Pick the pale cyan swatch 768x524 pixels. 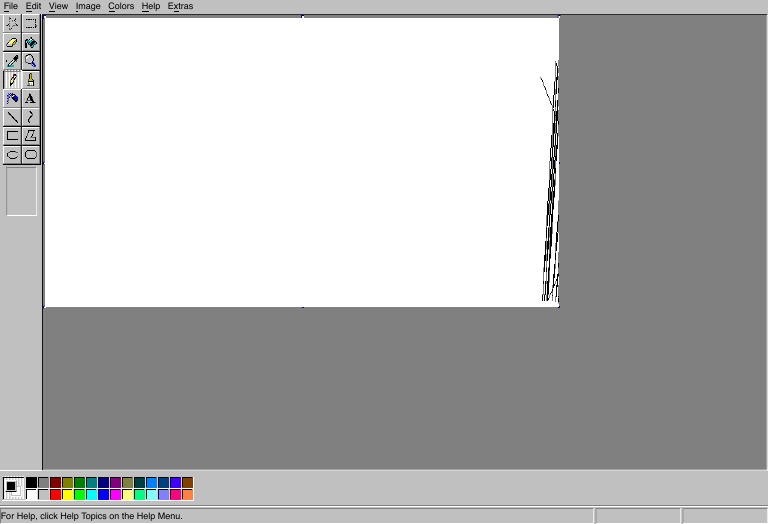[x=151, y=495]
